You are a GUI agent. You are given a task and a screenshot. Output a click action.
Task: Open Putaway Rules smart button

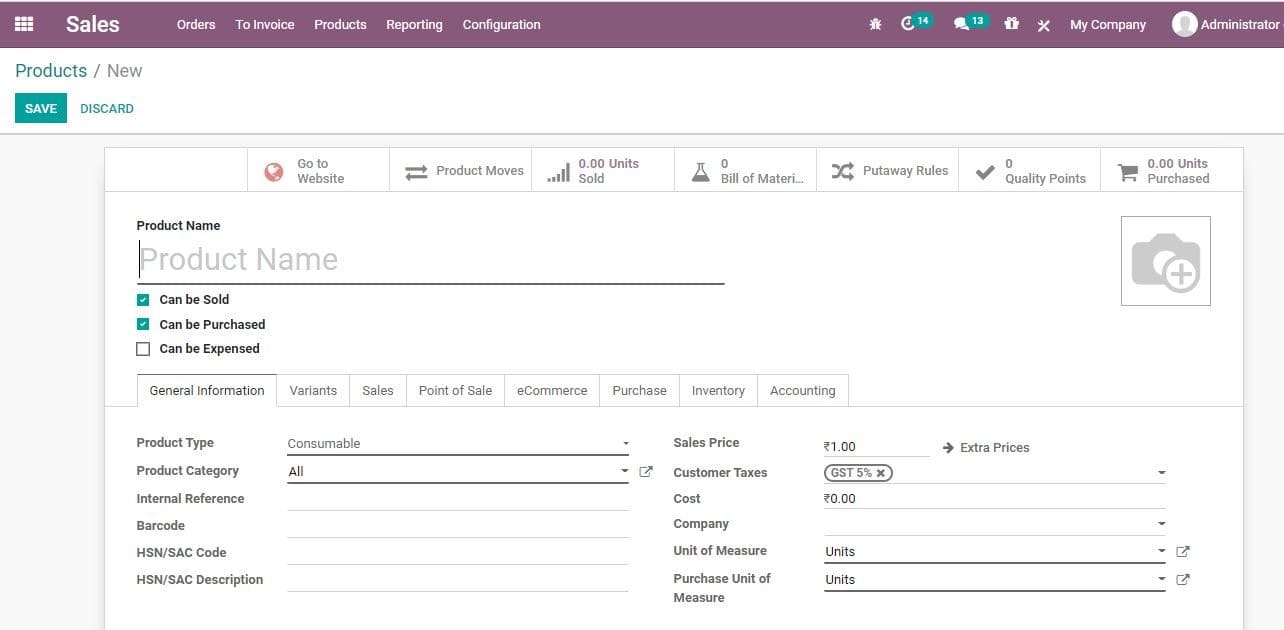888,170
